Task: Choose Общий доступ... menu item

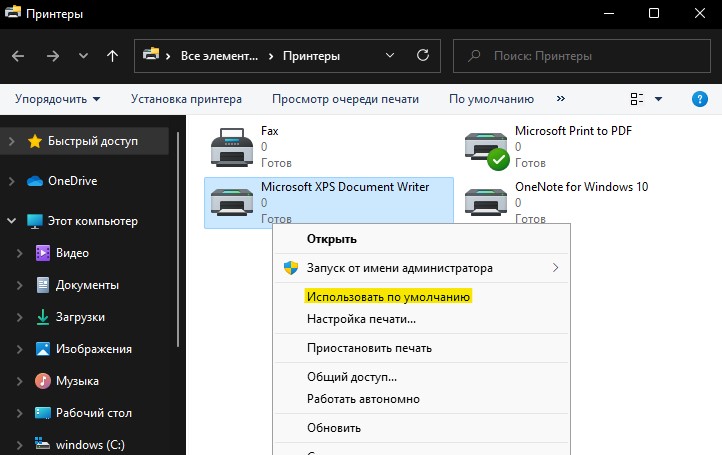Action: tap(421, 377)
